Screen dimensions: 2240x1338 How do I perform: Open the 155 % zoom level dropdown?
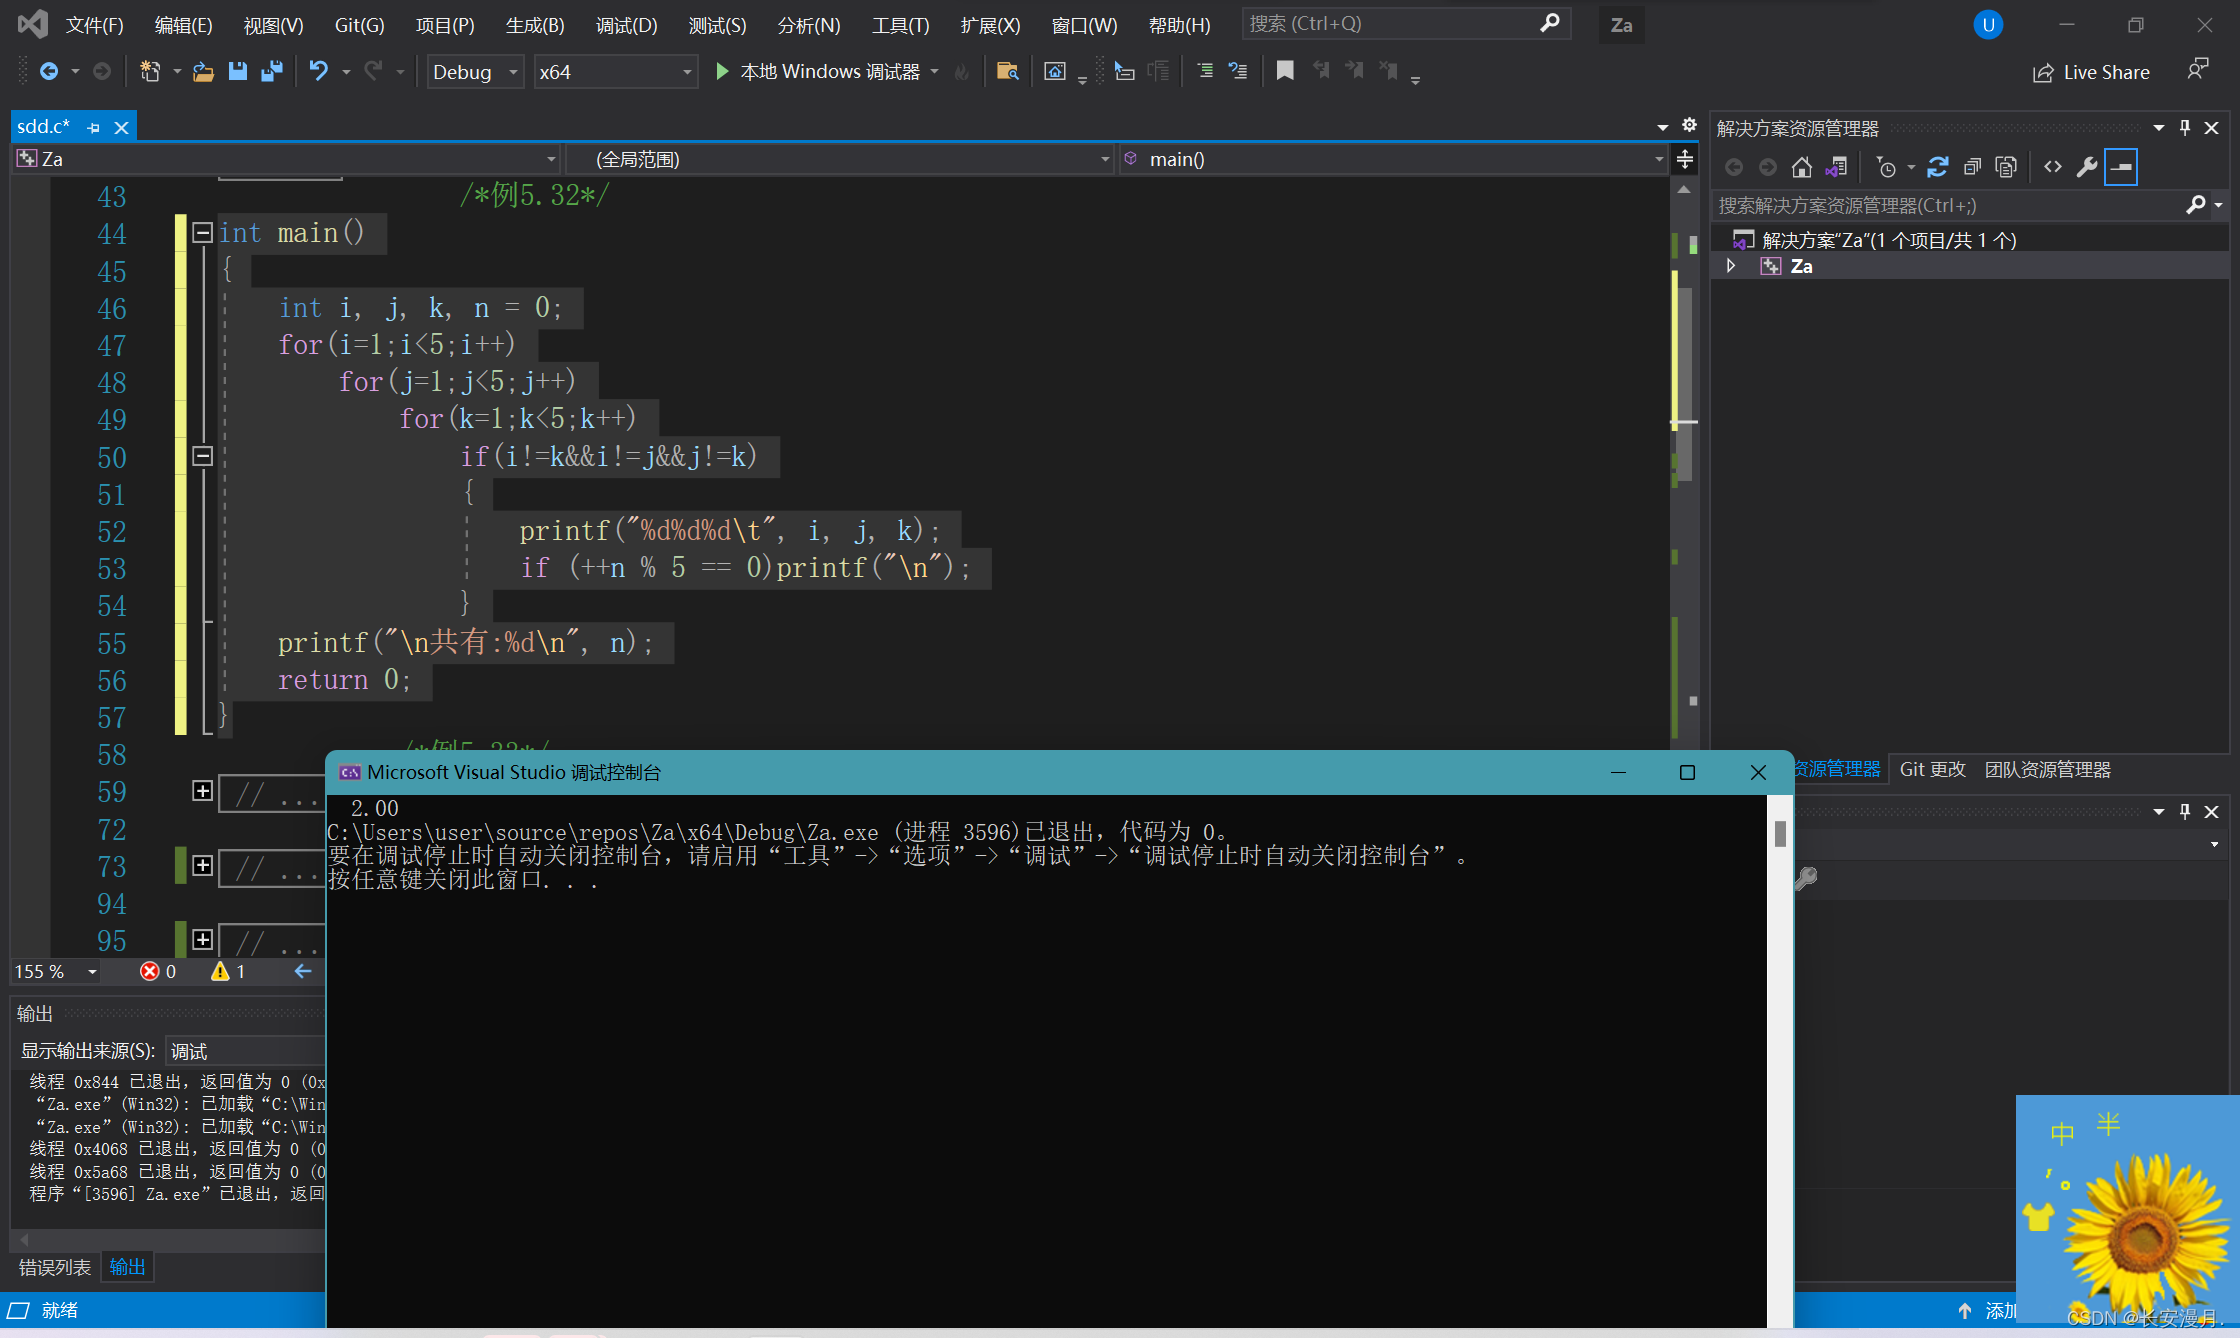coord(92,971)
